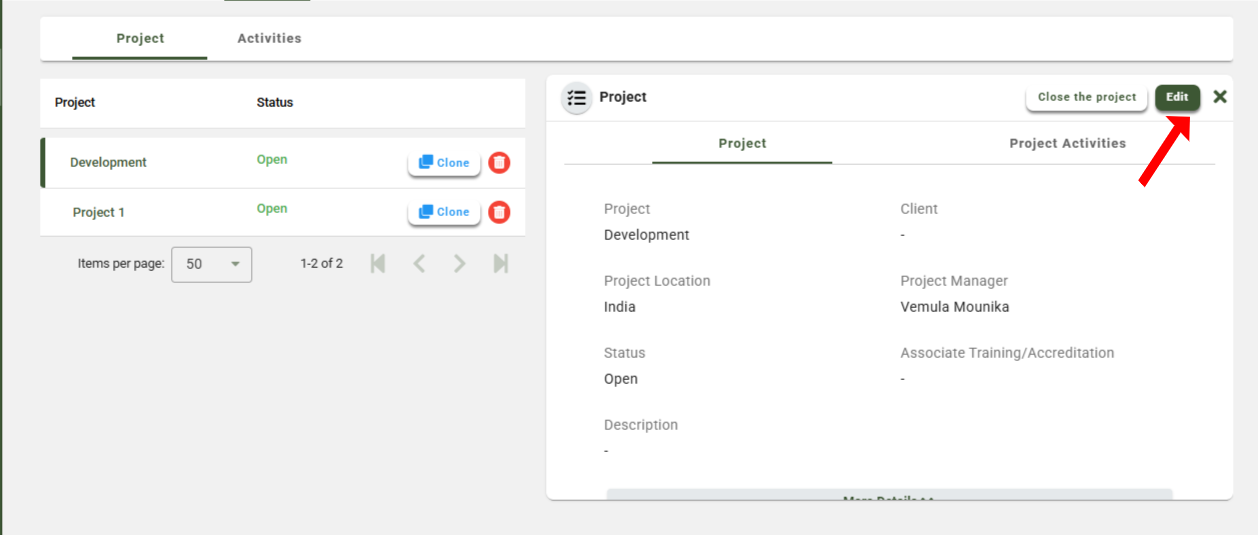Select the Project tab in details panel
1258x535 pixels.
point(742,144)
